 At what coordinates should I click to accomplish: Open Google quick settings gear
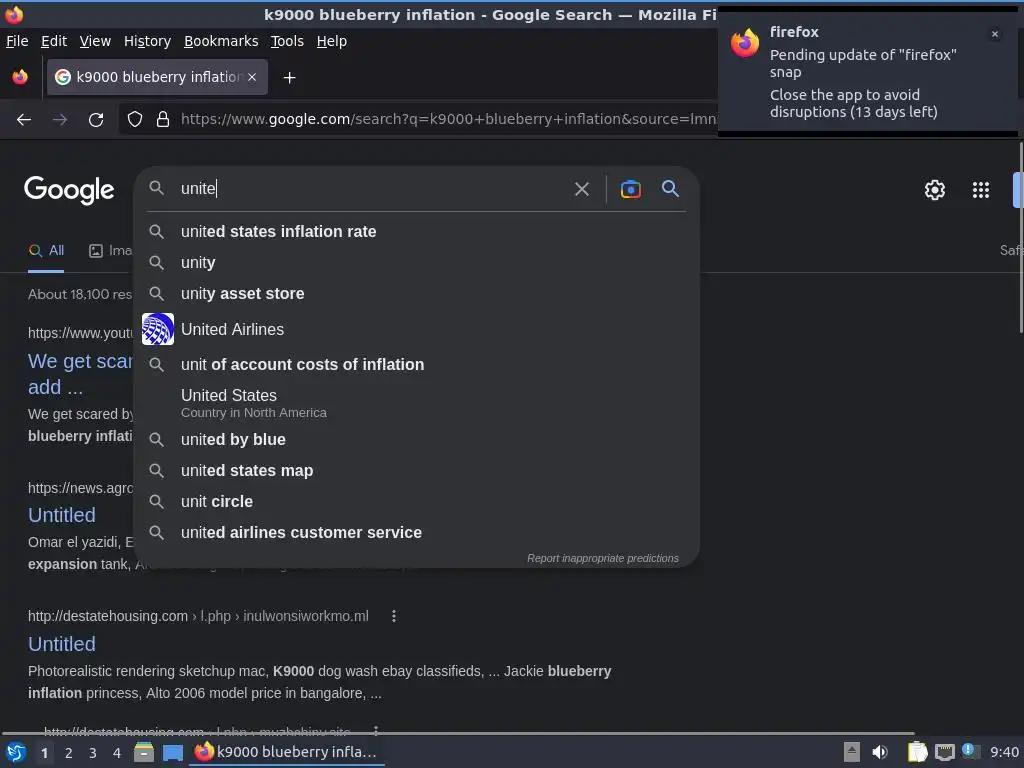tap(935, 190)
